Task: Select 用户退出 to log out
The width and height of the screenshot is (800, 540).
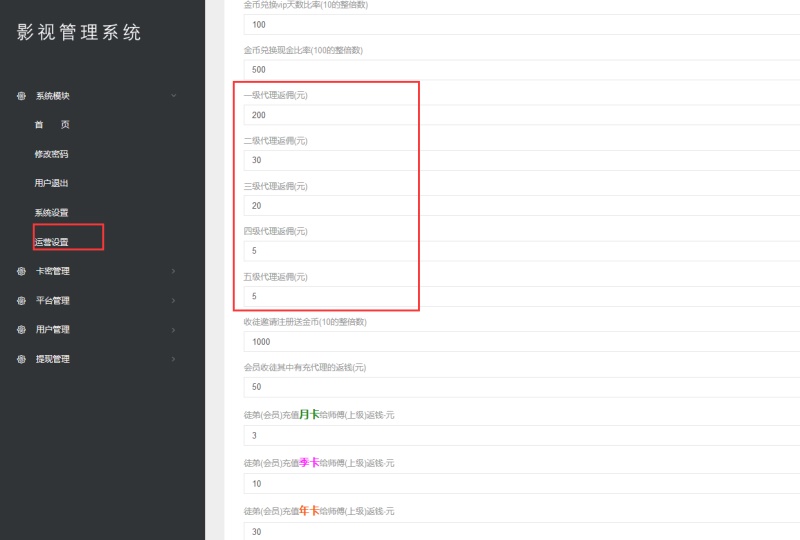Action: click(x=52, y=183)
